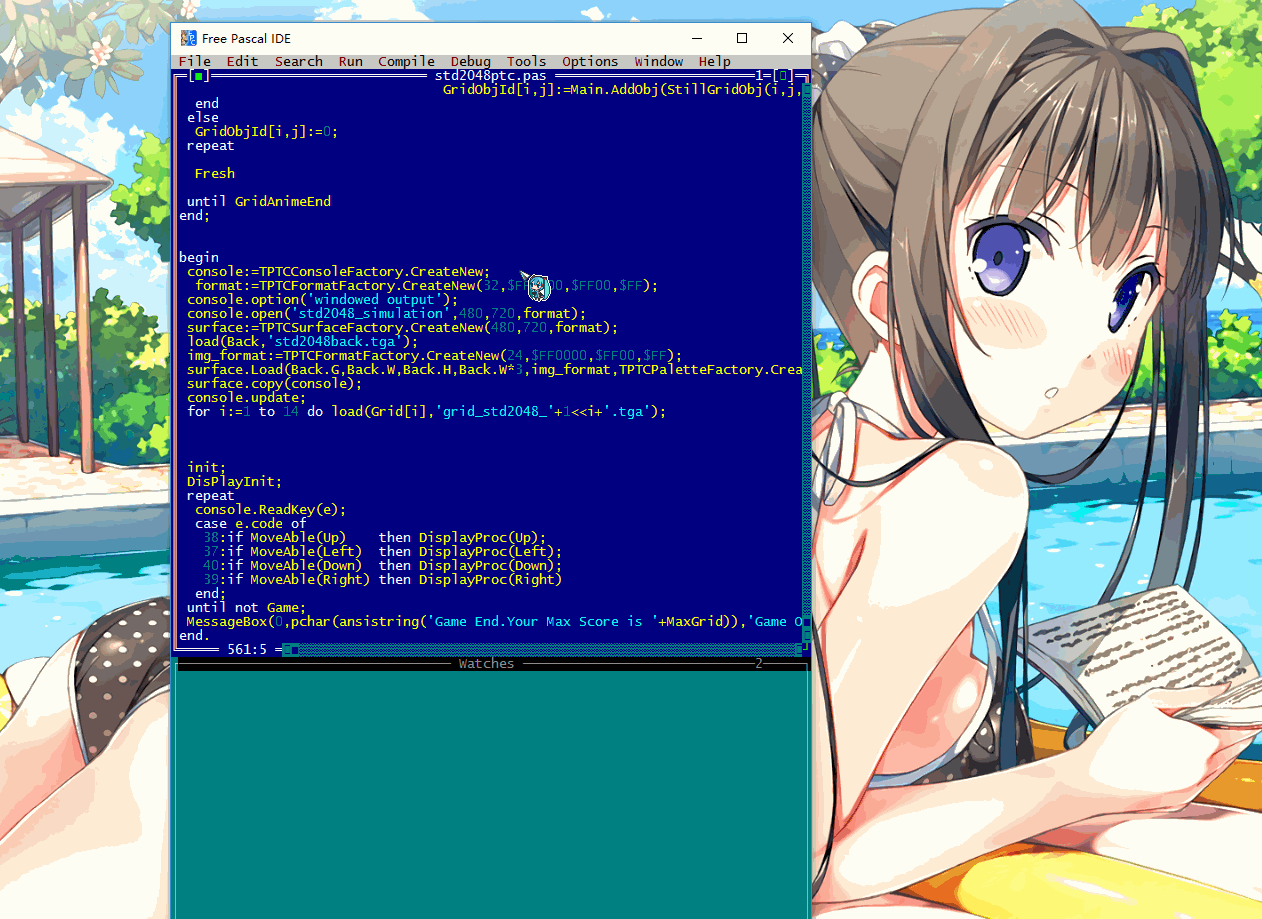
Task: Click 'surface:=TPTCSurfaceFactory.CreateNew' line
Action: (402, 327)
